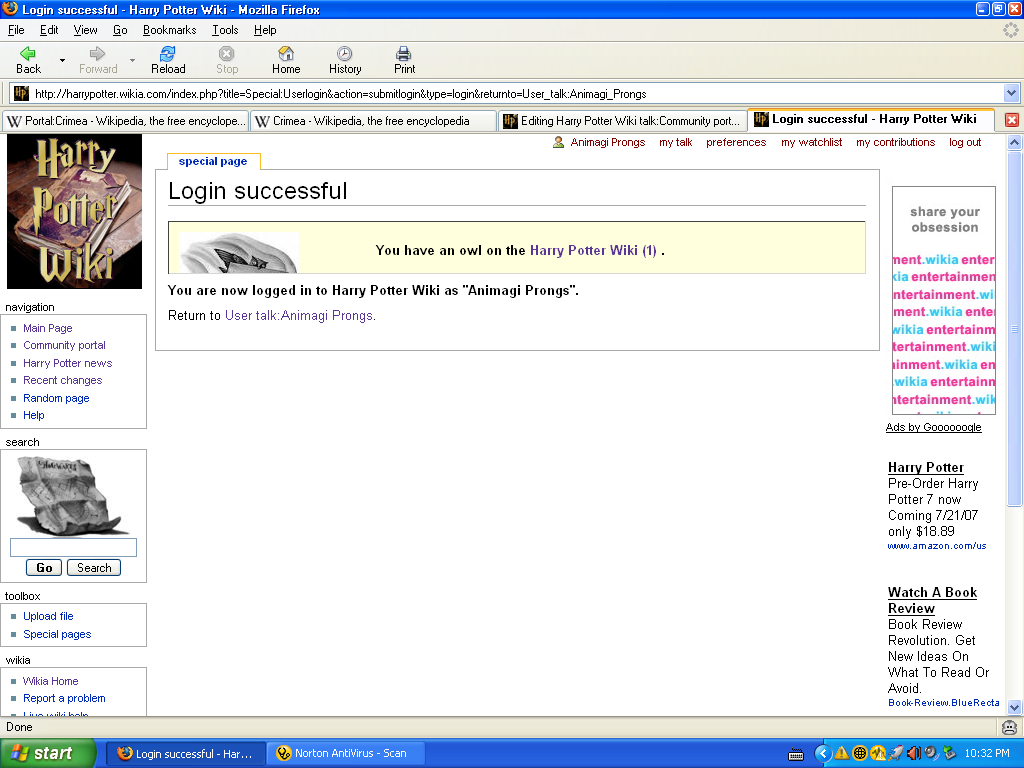Click the Search button
The height and width of the screenshot is (768, 1024).
[x=94, y=568]
